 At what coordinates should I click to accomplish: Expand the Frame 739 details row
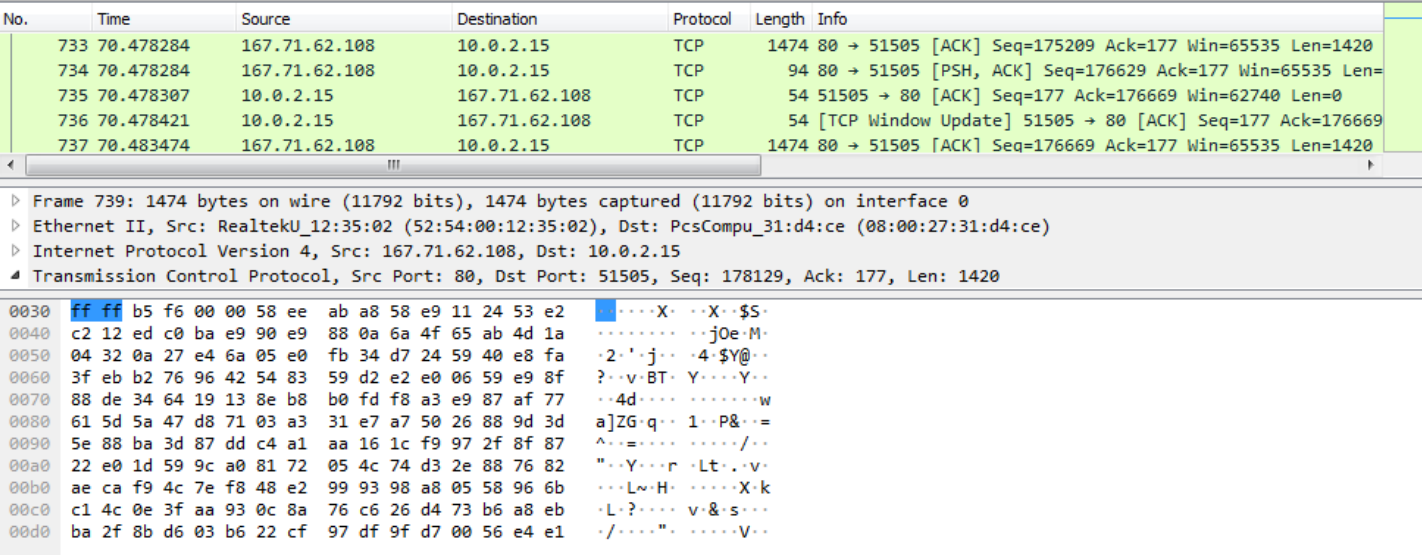(16, 201)
